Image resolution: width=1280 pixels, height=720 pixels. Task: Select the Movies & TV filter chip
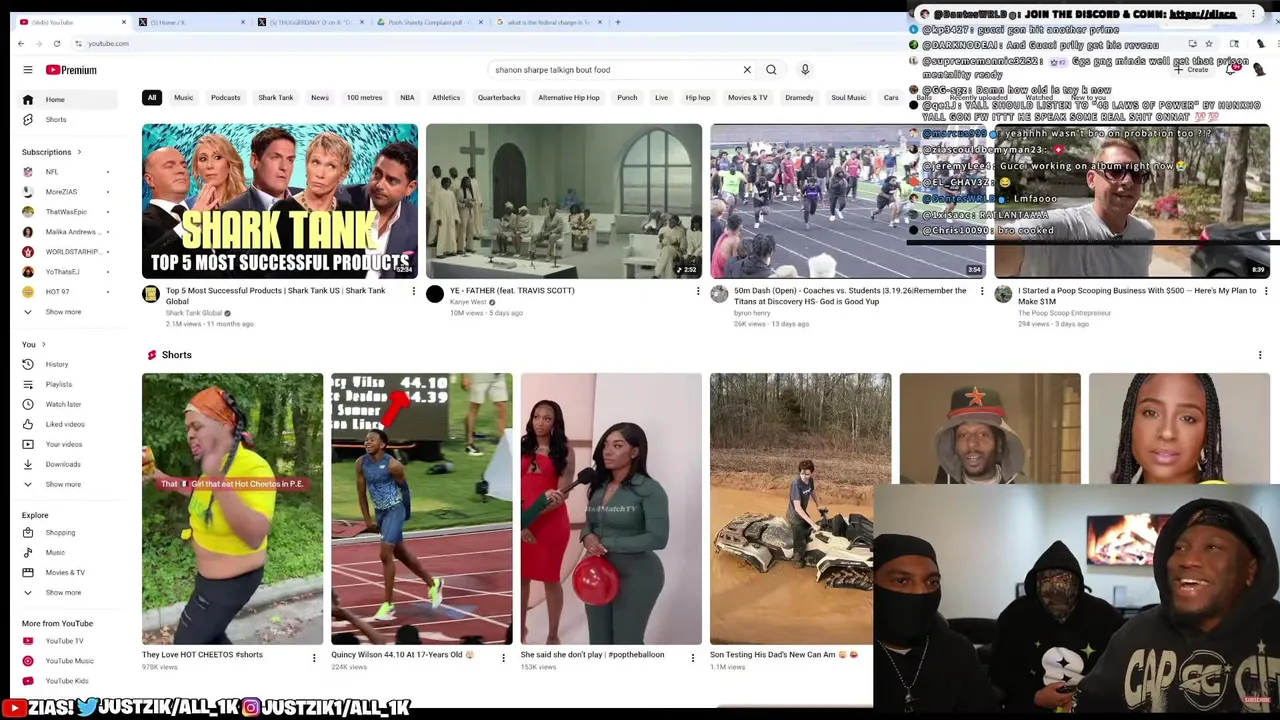[747, 97]
